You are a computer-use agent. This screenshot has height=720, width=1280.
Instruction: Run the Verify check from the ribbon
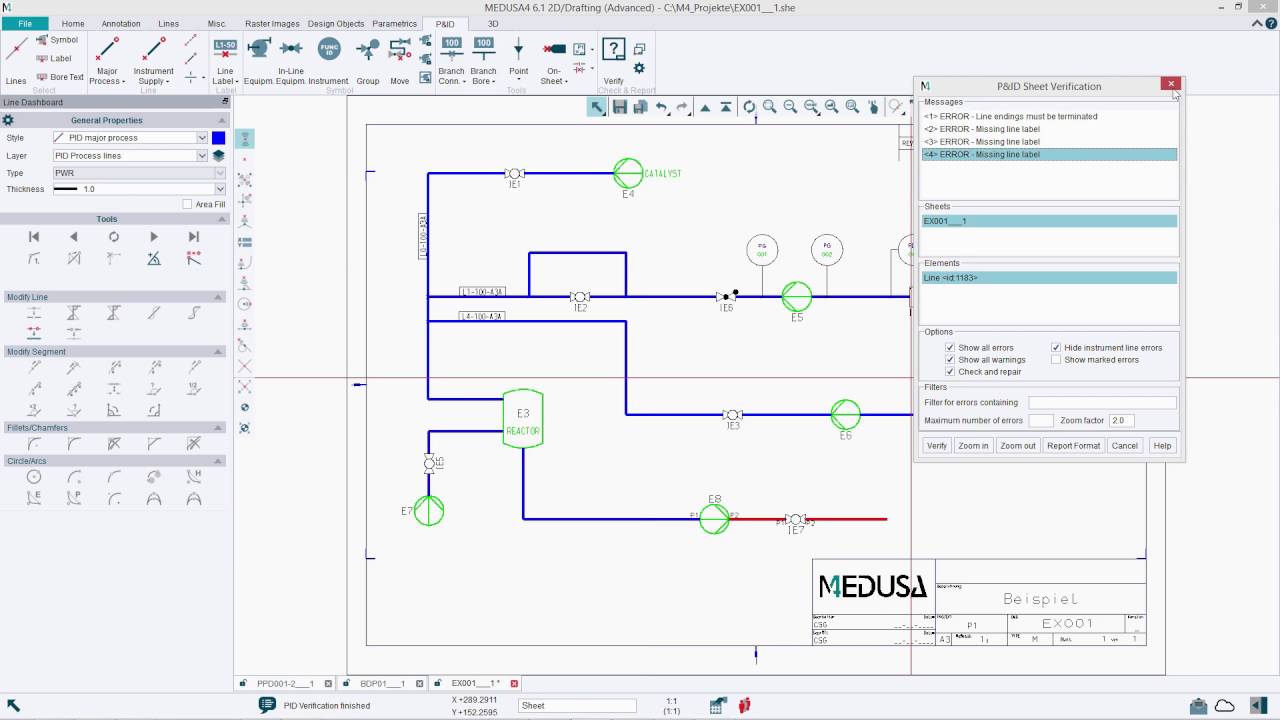(x=614, y=59)
